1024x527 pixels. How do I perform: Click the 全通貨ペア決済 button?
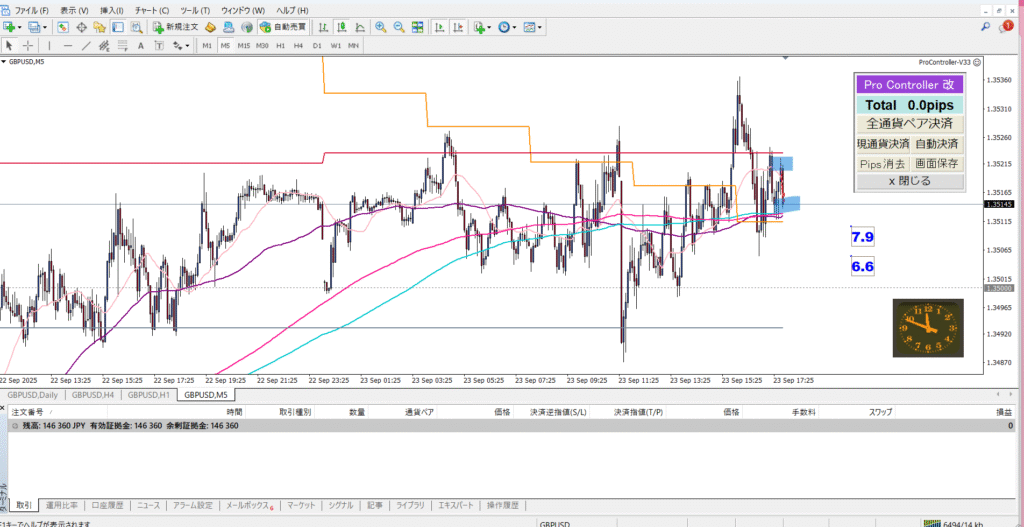909,124
